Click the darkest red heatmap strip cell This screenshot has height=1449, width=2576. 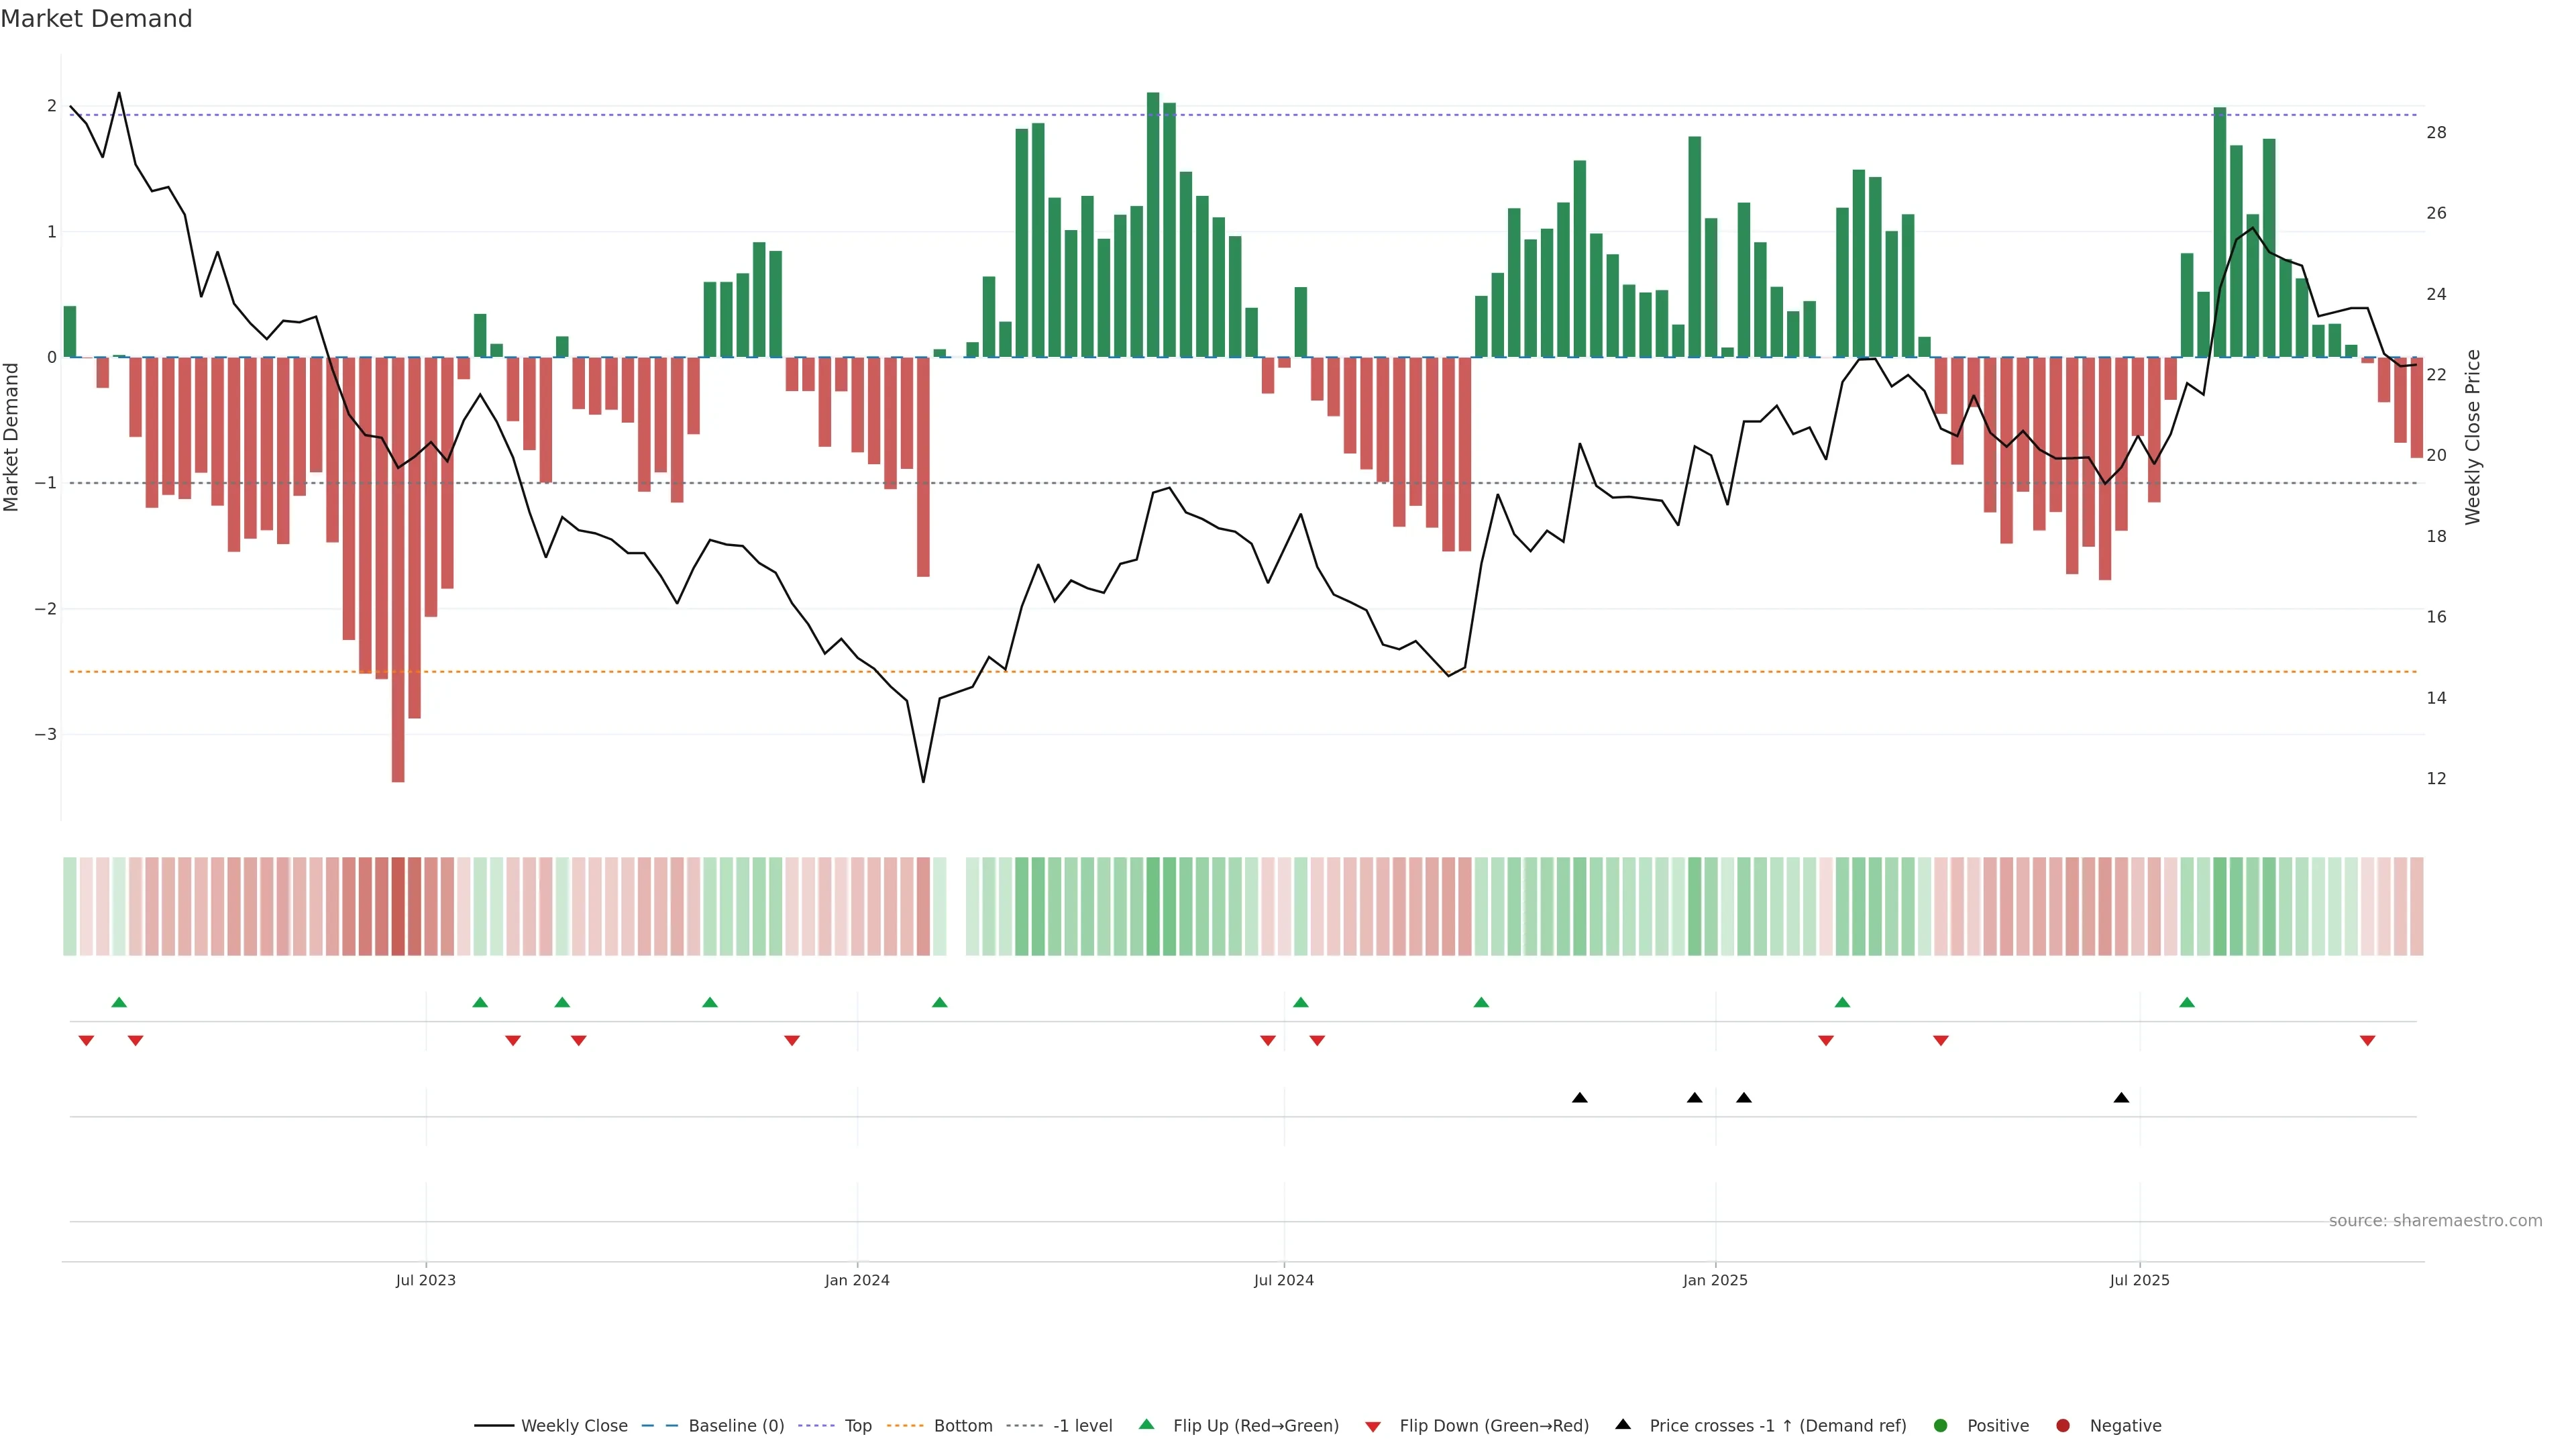click(x=398, y=906)
